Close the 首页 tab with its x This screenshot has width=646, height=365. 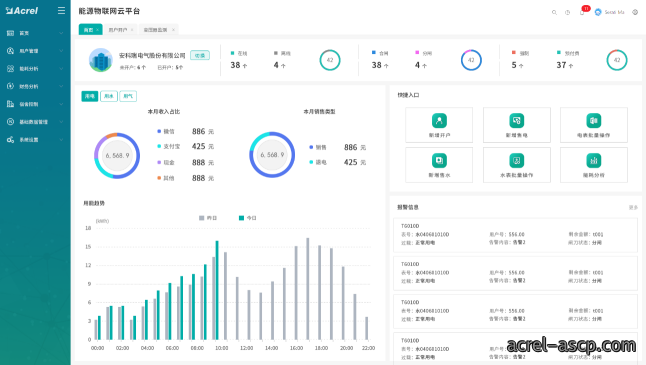click(97, 30)
